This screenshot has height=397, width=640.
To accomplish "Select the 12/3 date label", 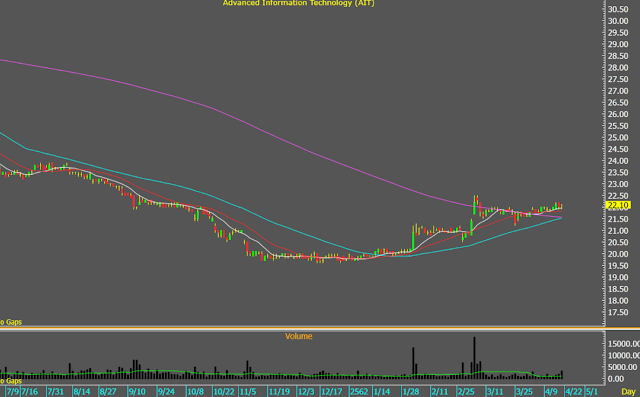I will click(x=306, y=392).
